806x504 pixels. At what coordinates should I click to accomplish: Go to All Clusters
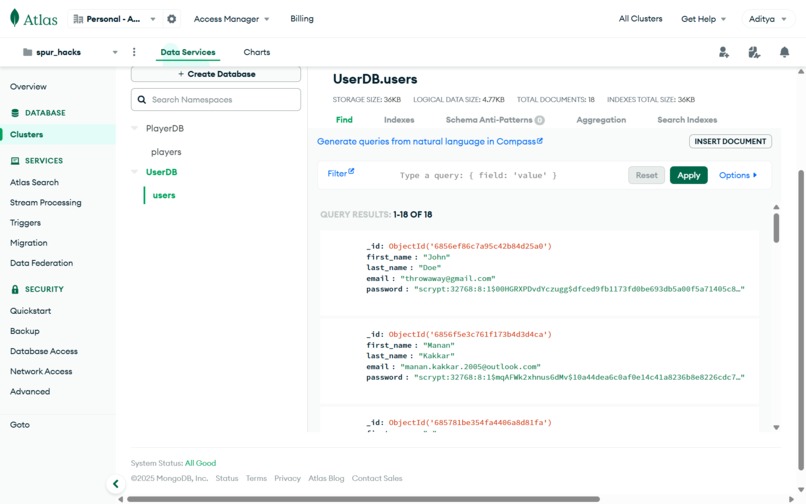click(640, 19)
